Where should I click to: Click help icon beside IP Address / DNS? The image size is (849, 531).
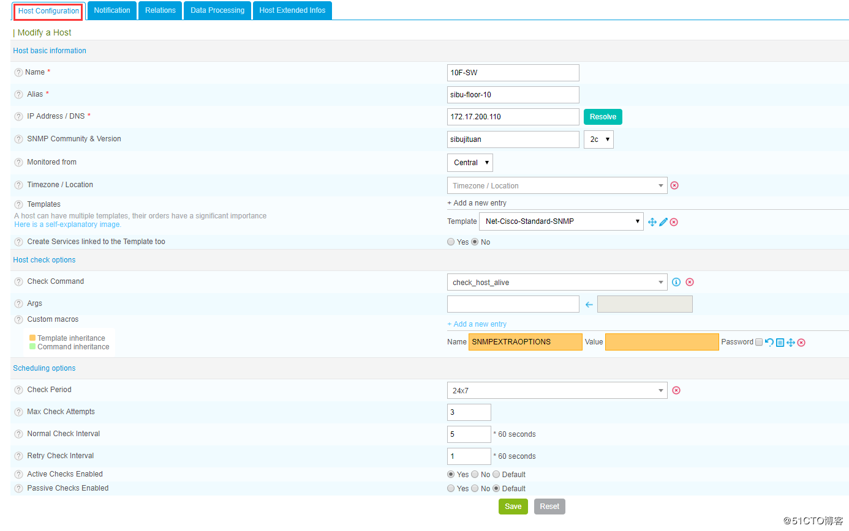pos(18,116)
